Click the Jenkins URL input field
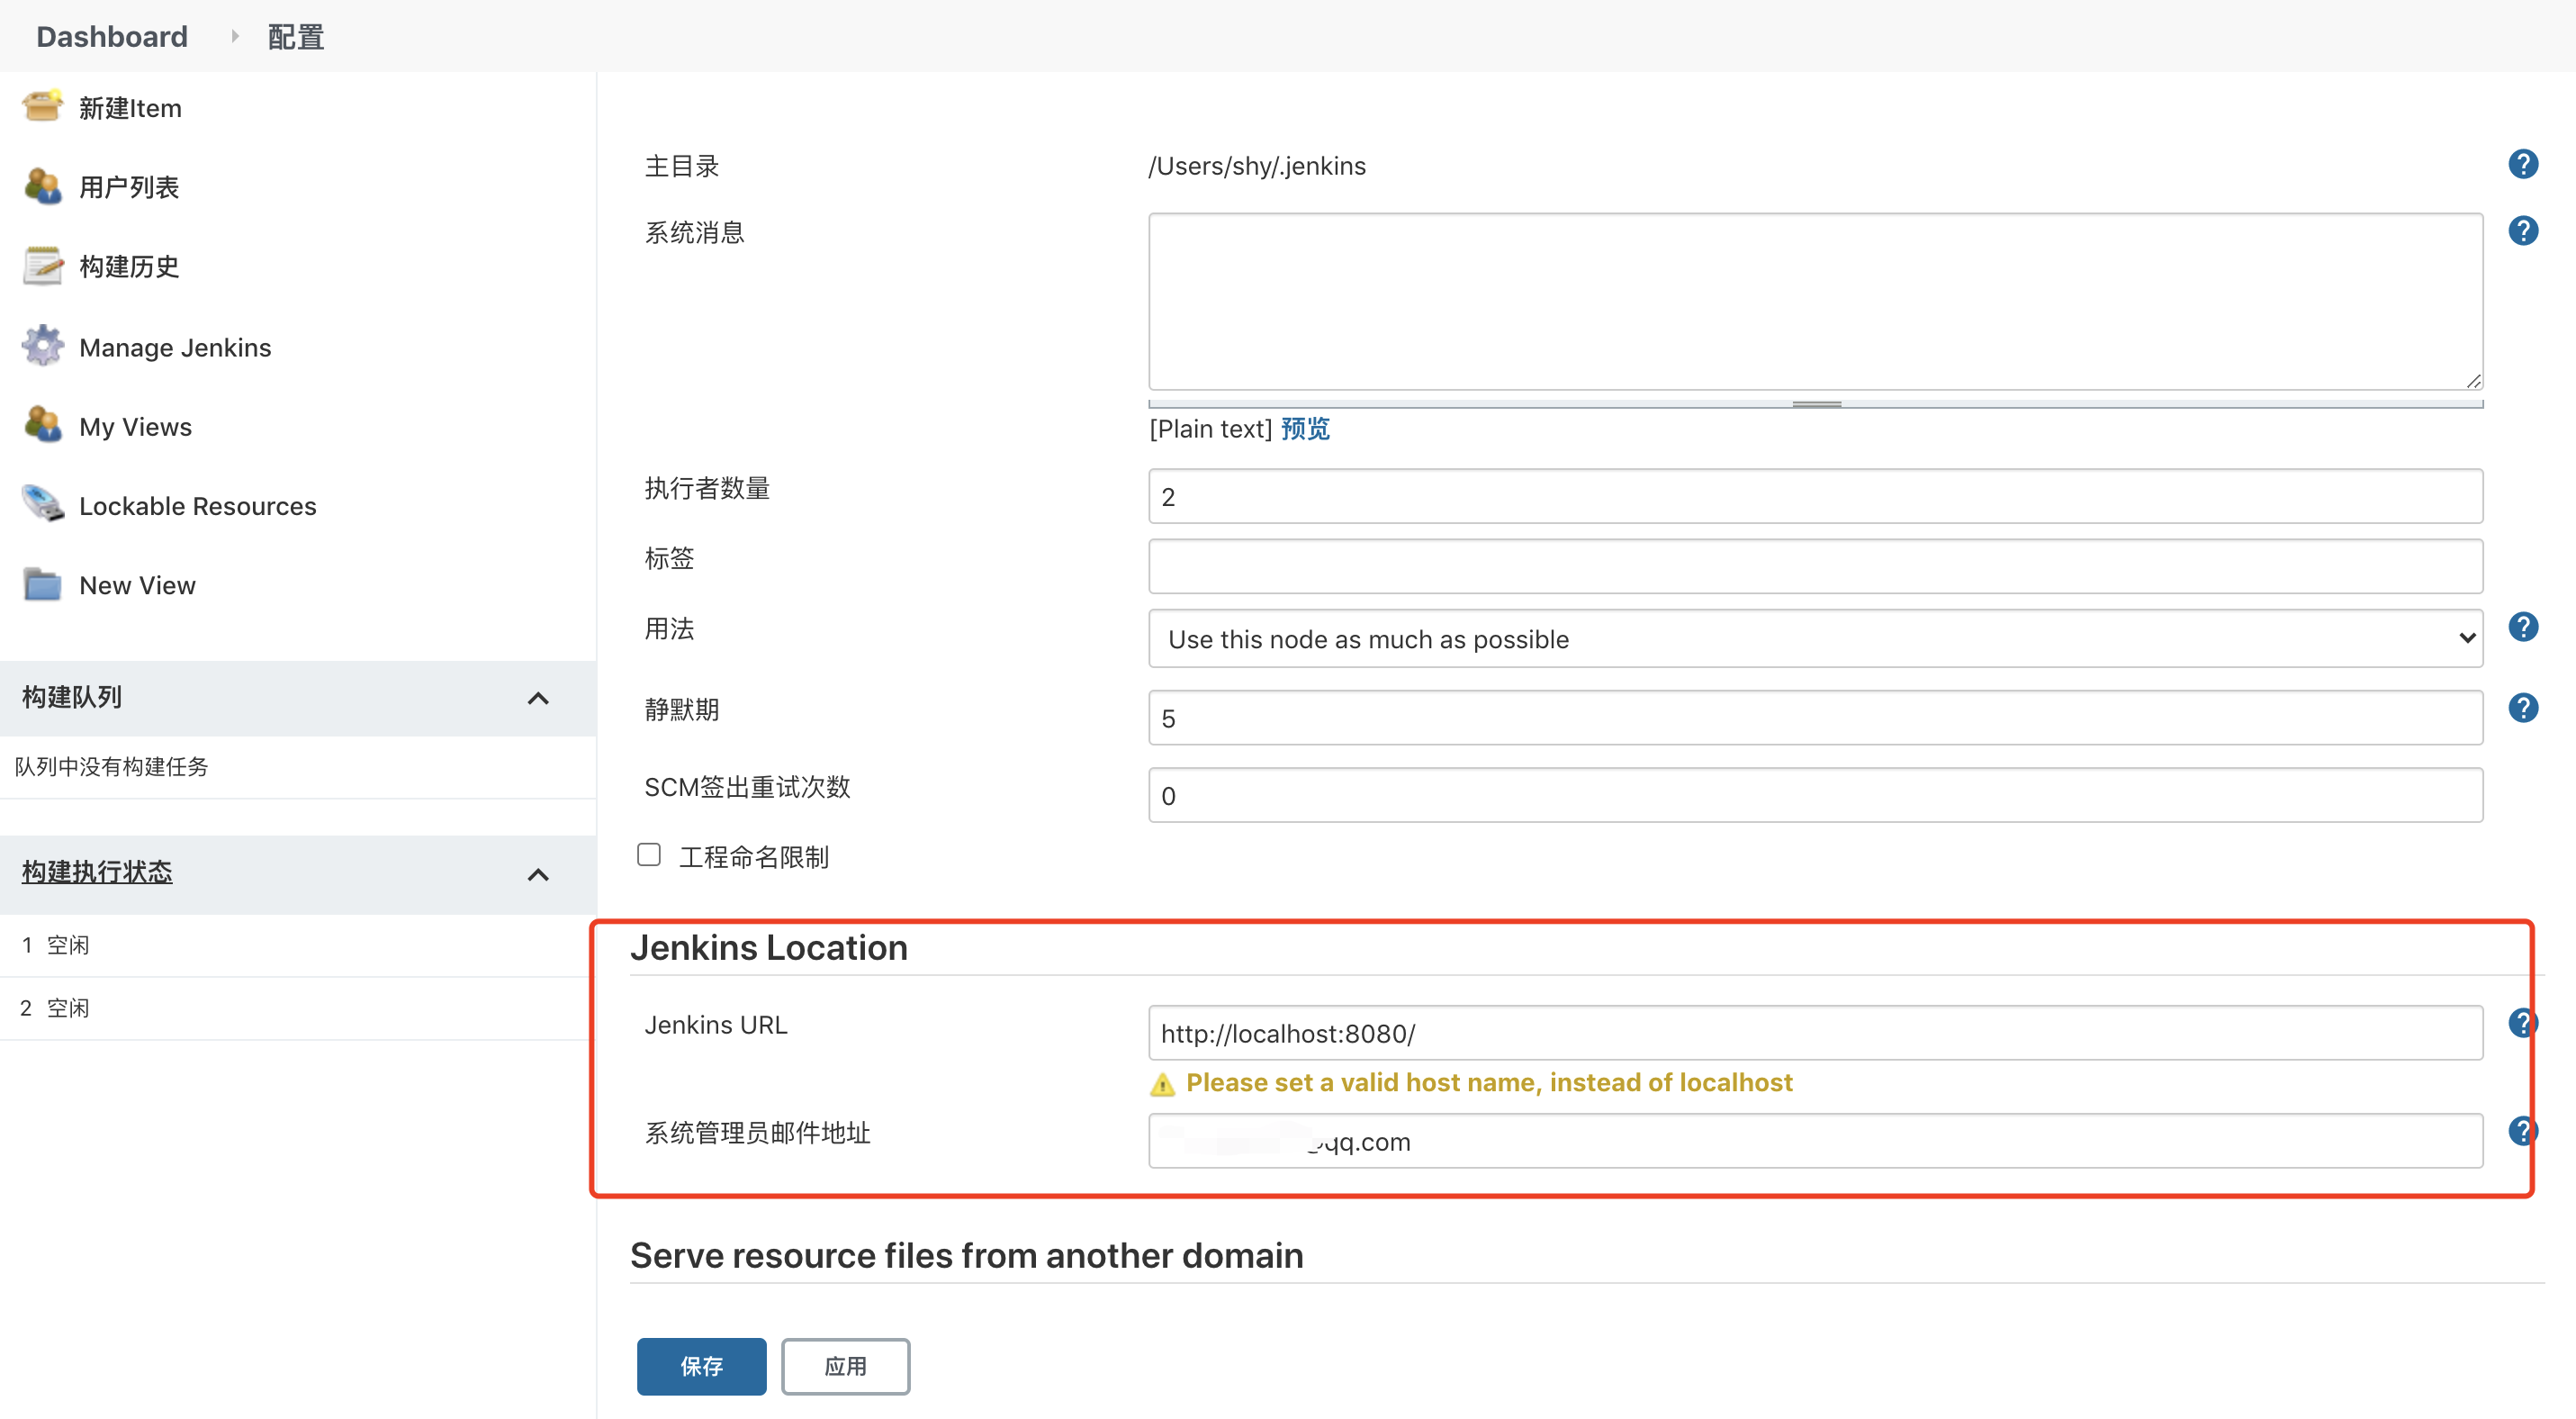This screenshot has height=1419, width=2576. 1813,1033
